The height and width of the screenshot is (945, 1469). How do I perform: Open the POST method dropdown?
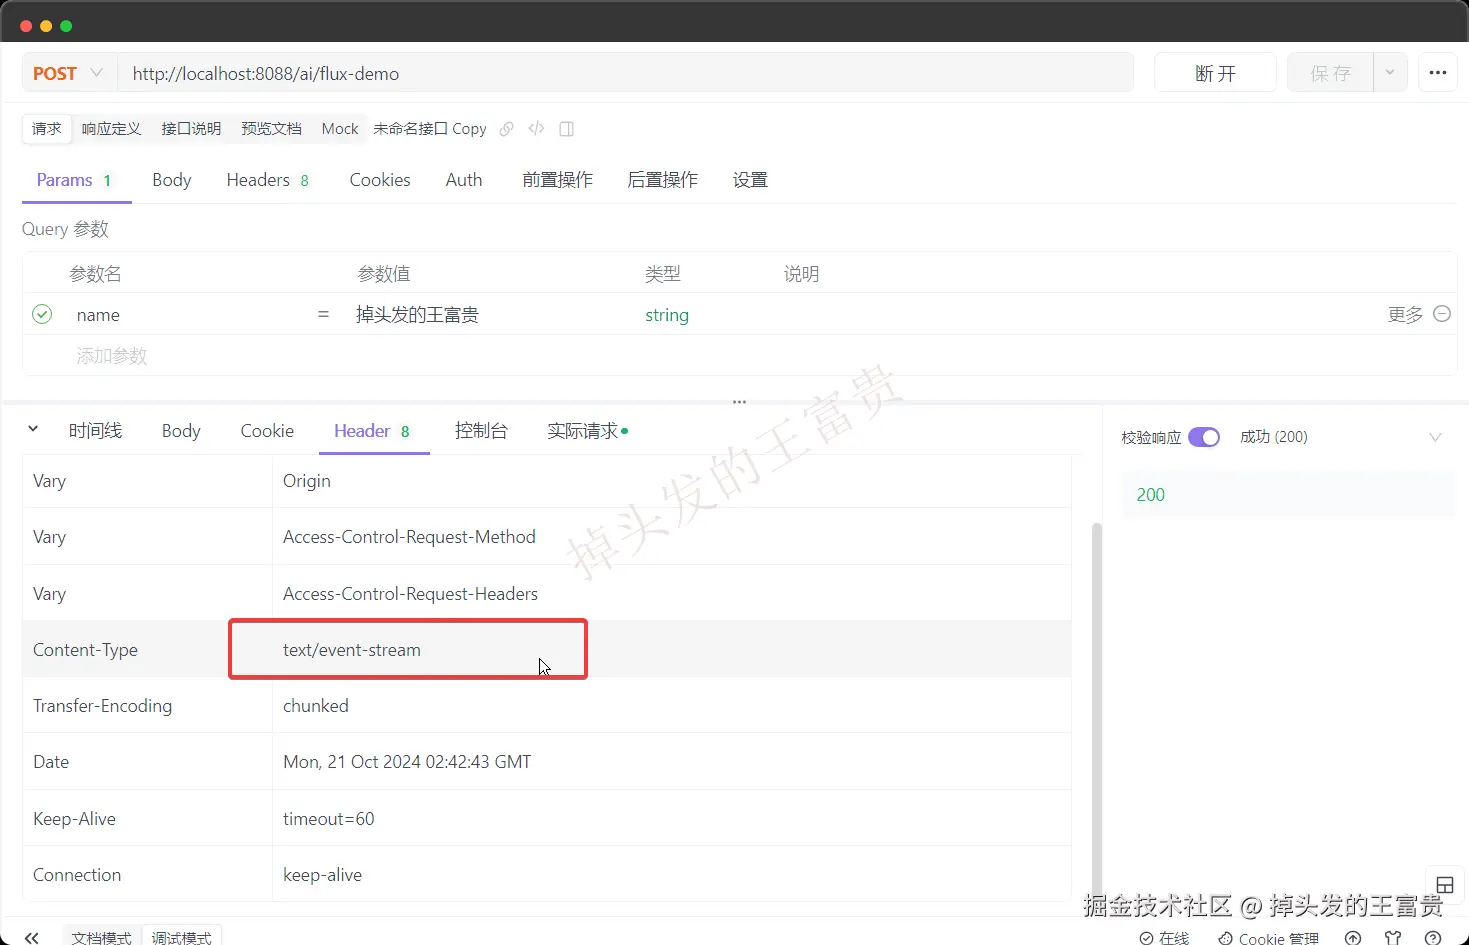pos(68,73)
